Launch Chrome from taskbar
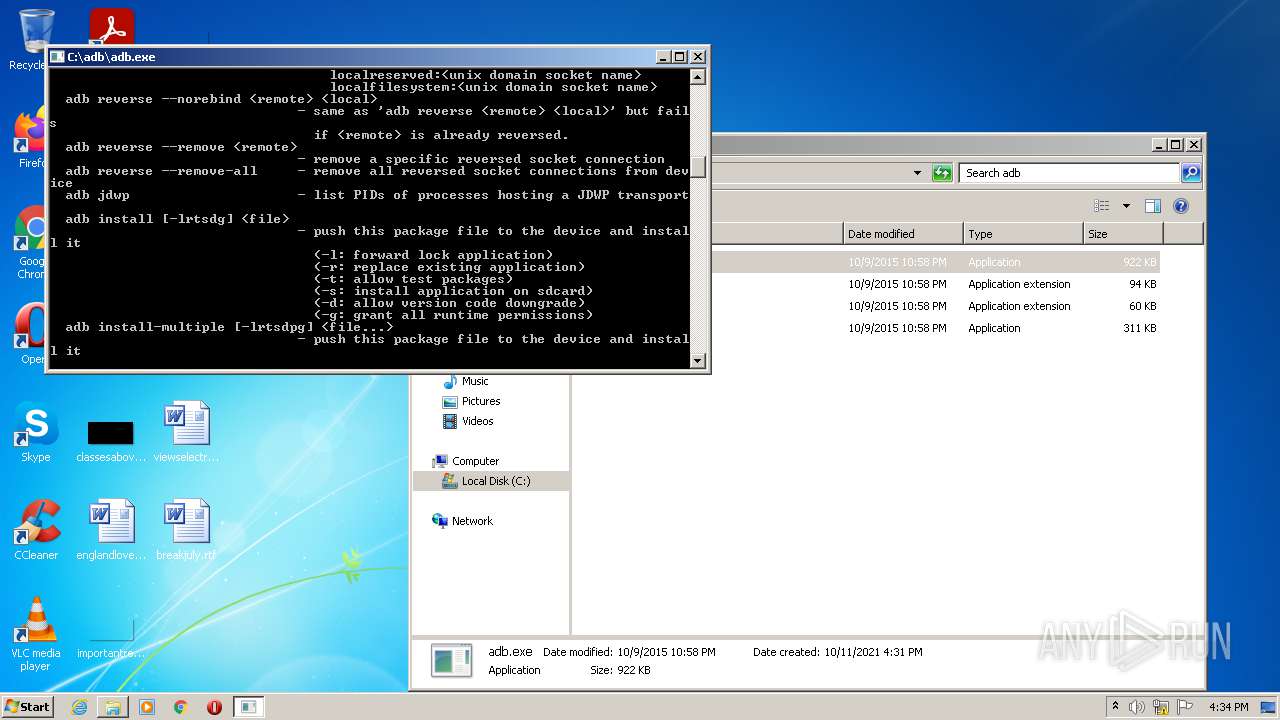The height and width of the screenshot is (720, 1280). (x=181, y=707)
